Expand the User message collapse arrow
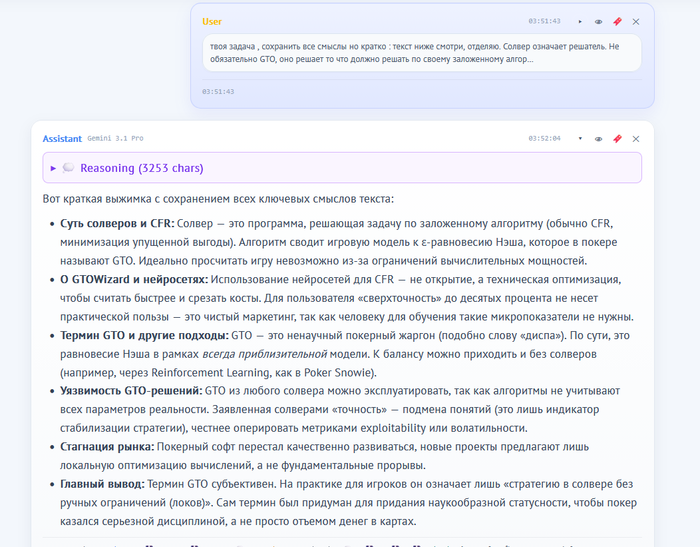Screen dimensions: 700x547 click(580, 21)
